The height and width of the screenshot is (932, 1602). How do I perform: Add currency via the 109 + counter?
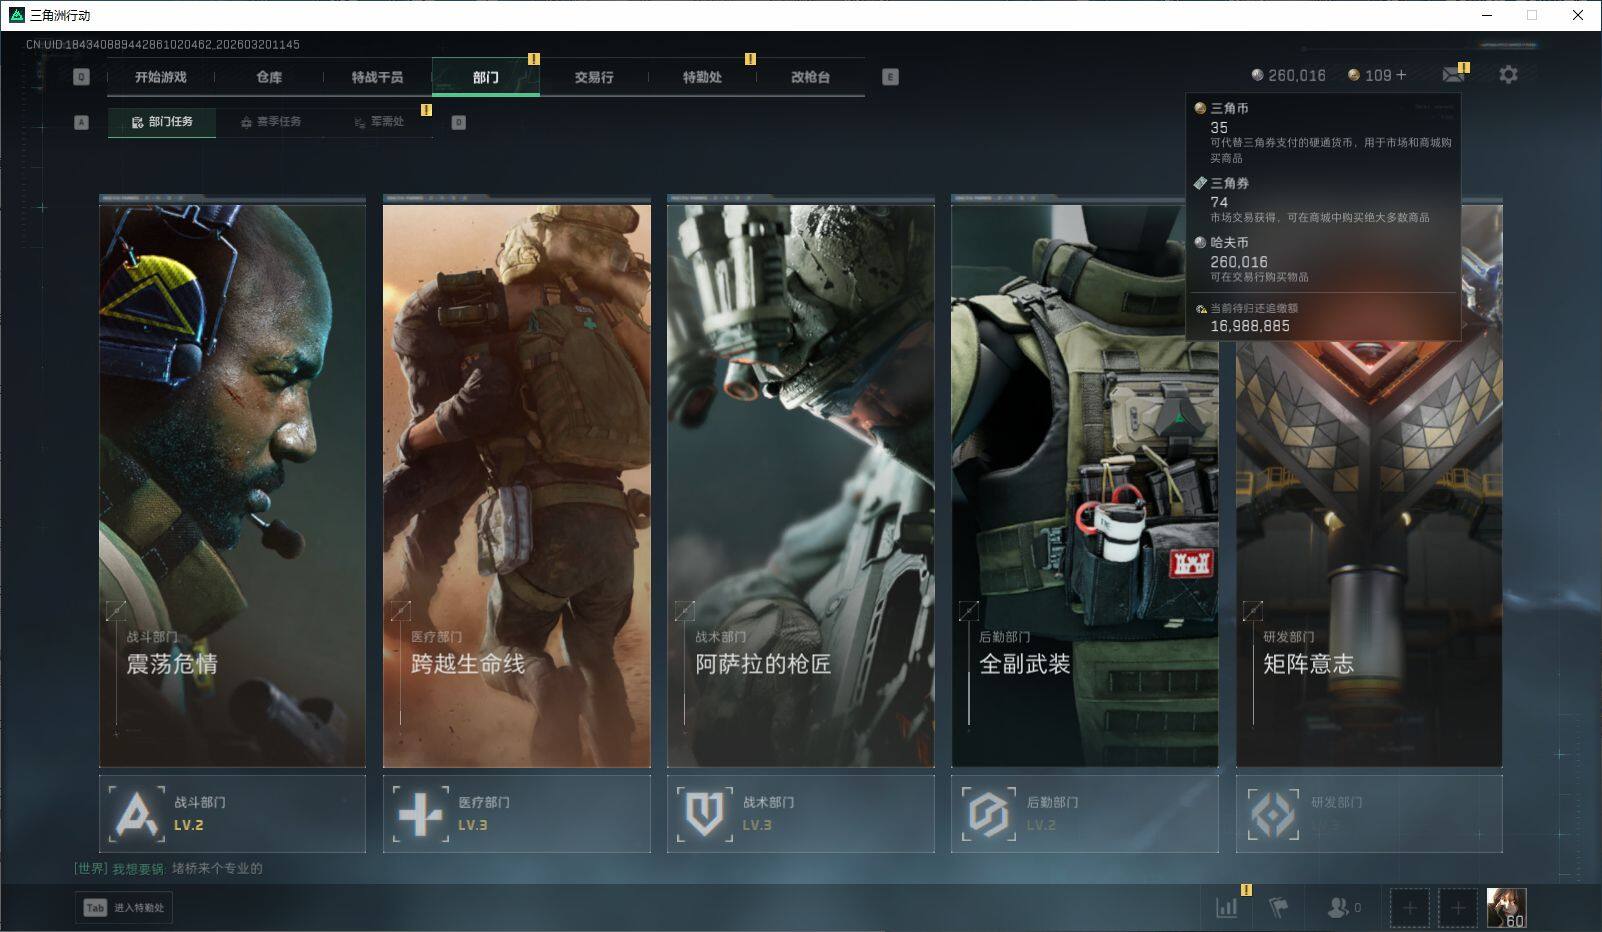pos(1378,75)
